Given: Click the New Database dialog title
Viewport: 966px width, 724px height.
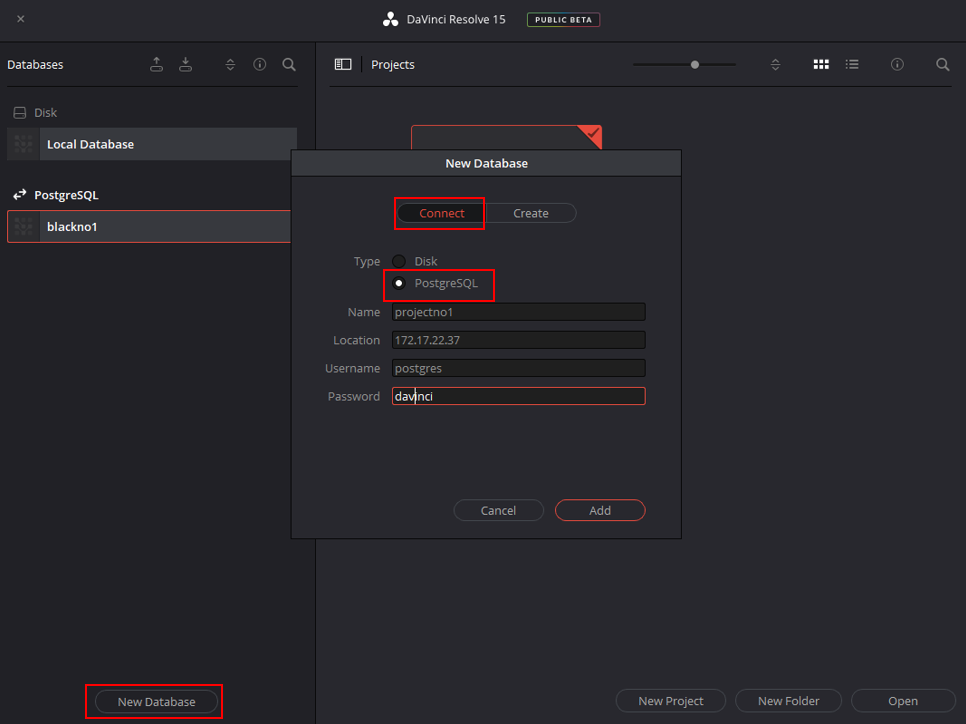Looking at the screenshot, I should 487,163.
